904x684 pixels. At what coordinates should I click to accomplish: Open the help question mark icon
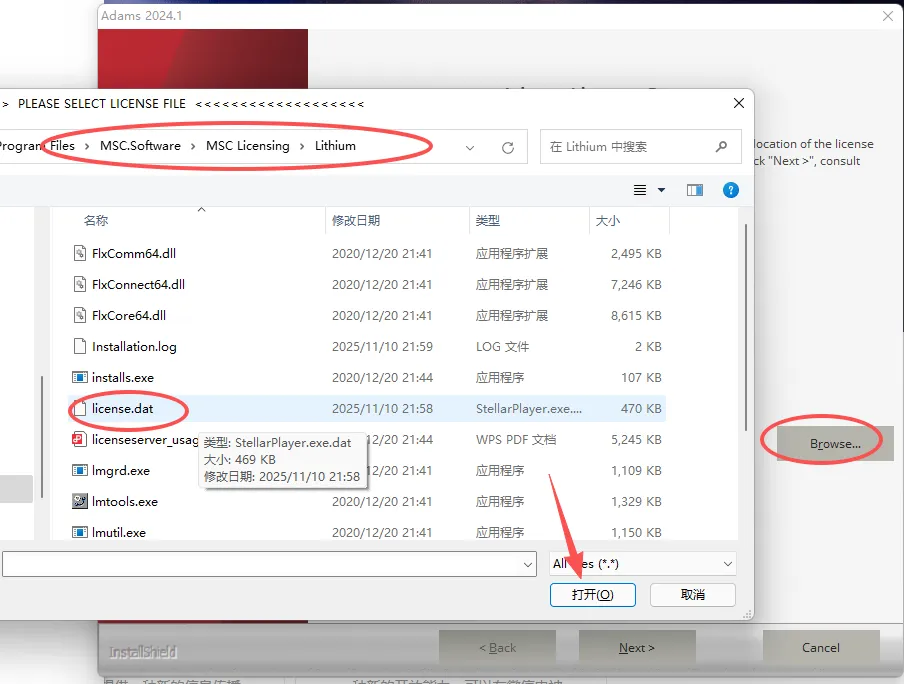click(x=730, y=190)
